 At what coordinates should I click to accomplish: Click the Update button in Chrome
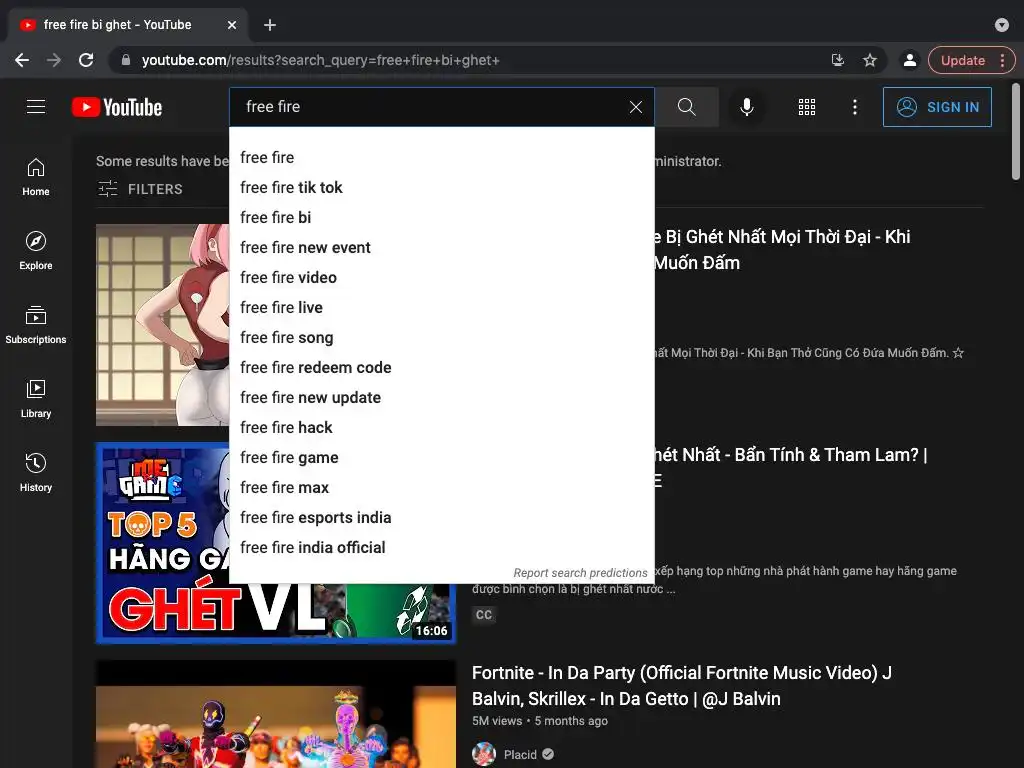click(963, 60)
